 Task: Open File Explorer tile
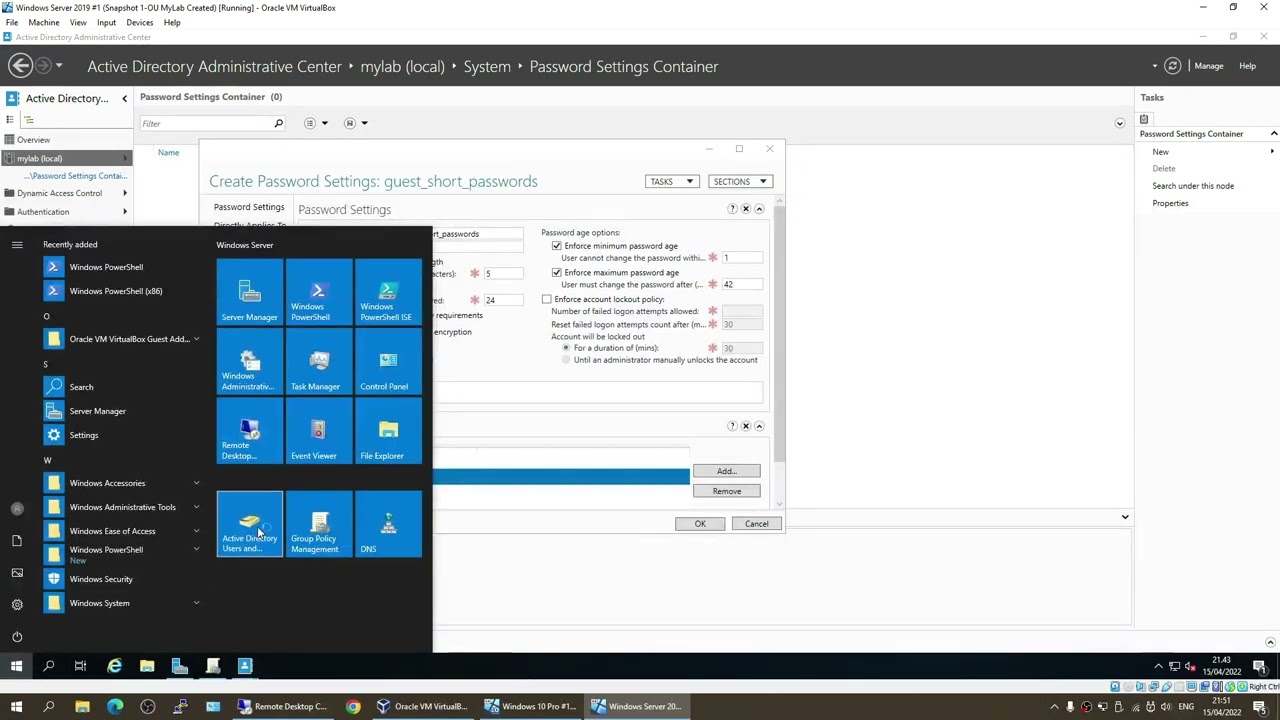coord(388,431)
